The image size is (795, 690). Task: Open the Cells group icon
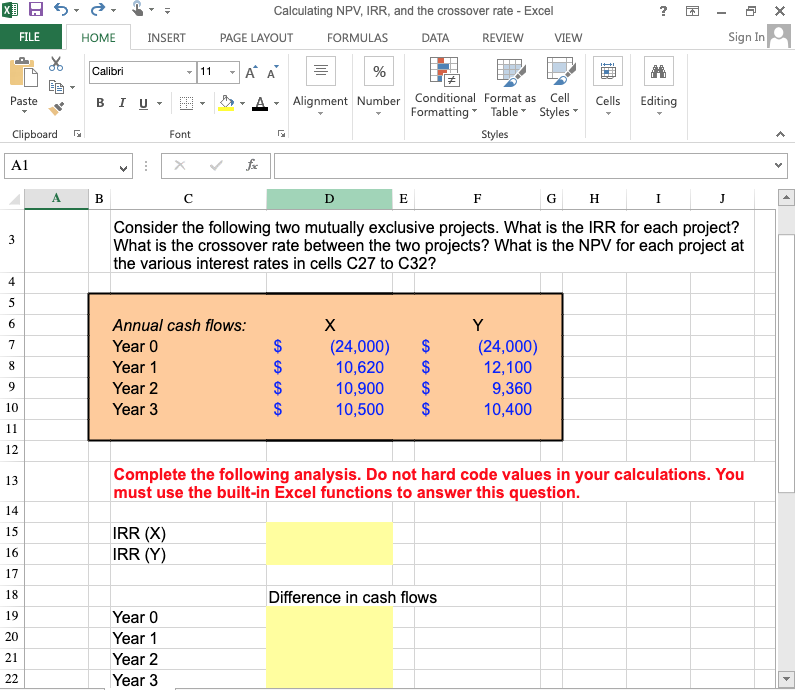tap(608, 71)
